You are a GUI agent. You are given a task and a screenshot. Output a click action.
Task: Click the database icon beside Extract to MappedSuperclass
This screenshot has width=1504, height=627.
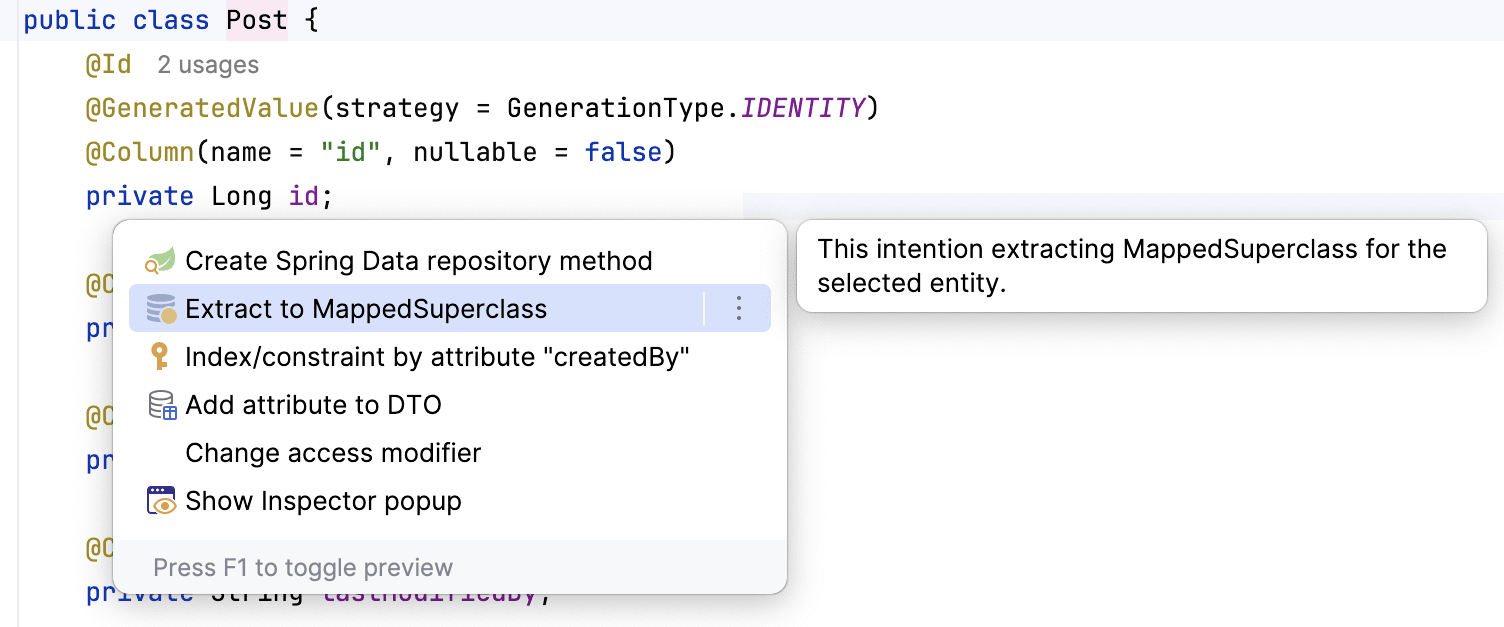point(160,309)
